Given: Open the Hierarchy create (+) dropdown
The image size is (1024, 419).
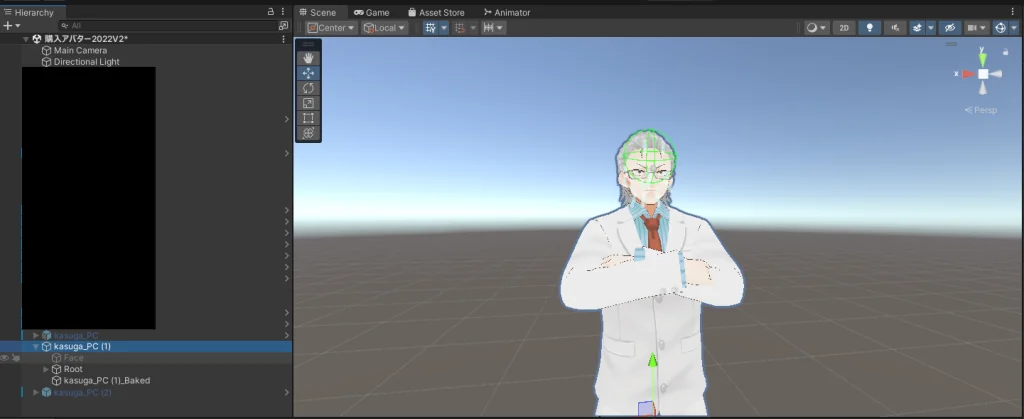Looking at the screenshot, I should [12, 25].
